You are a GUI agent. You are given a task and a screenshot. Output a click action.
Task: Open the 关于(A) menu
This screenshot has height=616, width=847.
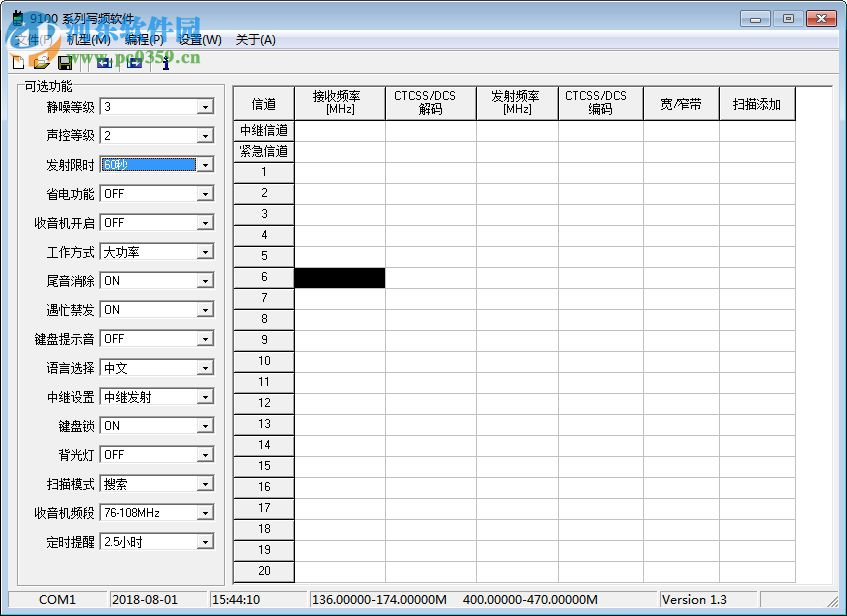(x=256, y=40)
